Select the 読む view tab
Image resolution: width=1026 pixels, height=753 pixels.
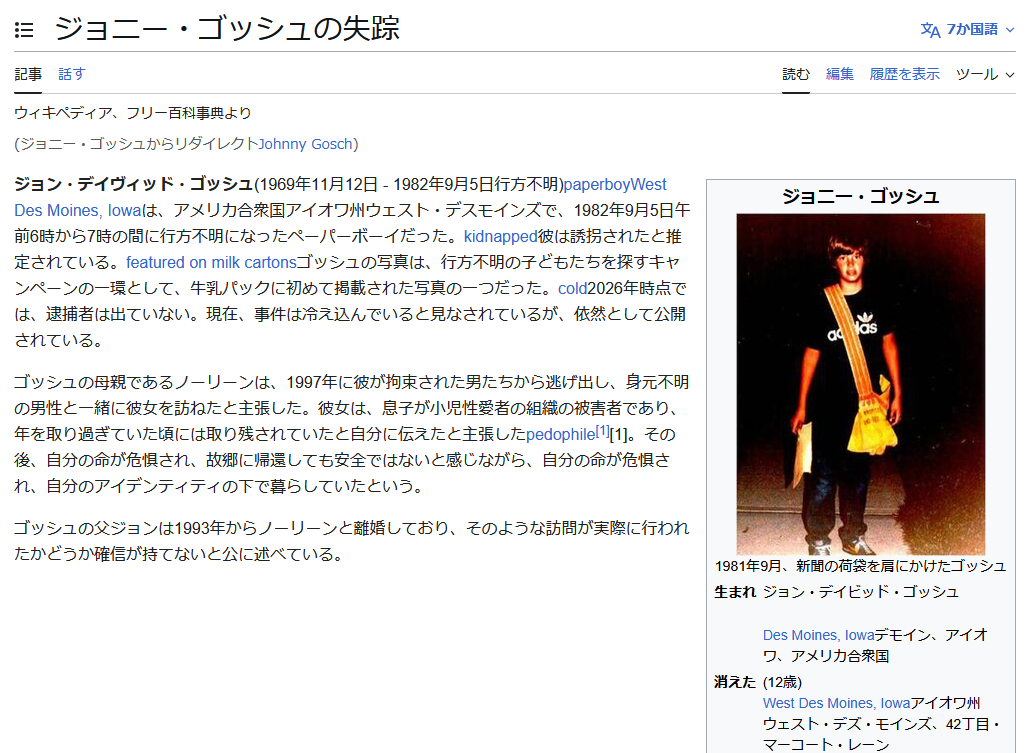(796, 74)
